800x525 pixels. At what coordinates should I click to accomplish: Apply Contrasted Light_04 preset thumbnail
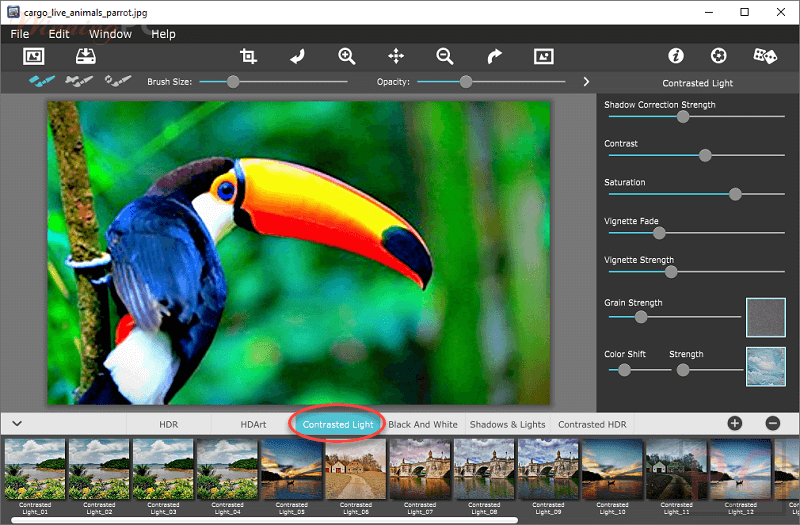[228, 469]
